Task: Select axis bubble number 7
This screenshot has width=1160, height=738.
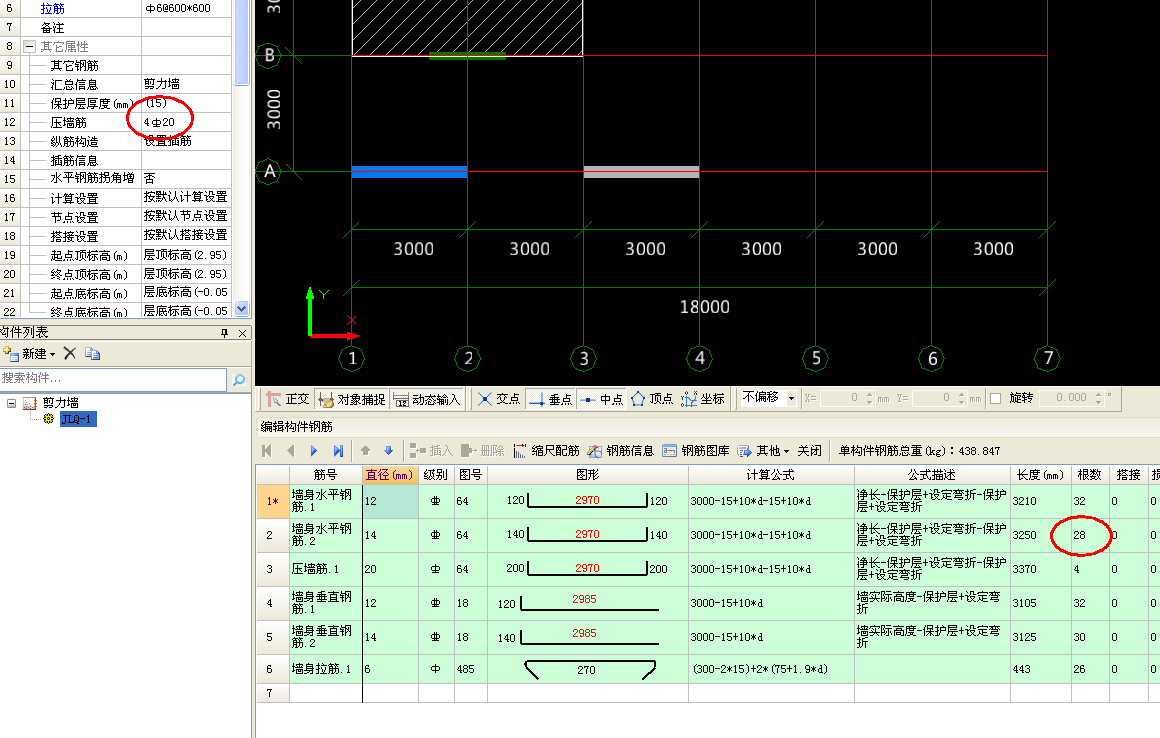Action: click(1048, 359)
